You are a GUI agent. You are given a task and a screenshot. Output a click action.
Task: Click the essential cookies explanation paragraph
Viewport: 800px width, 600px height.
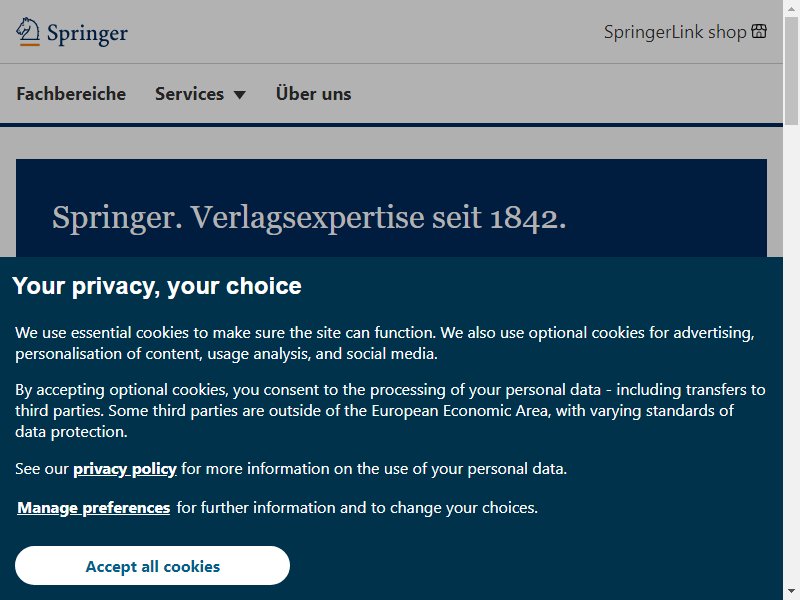coord(385,343)
